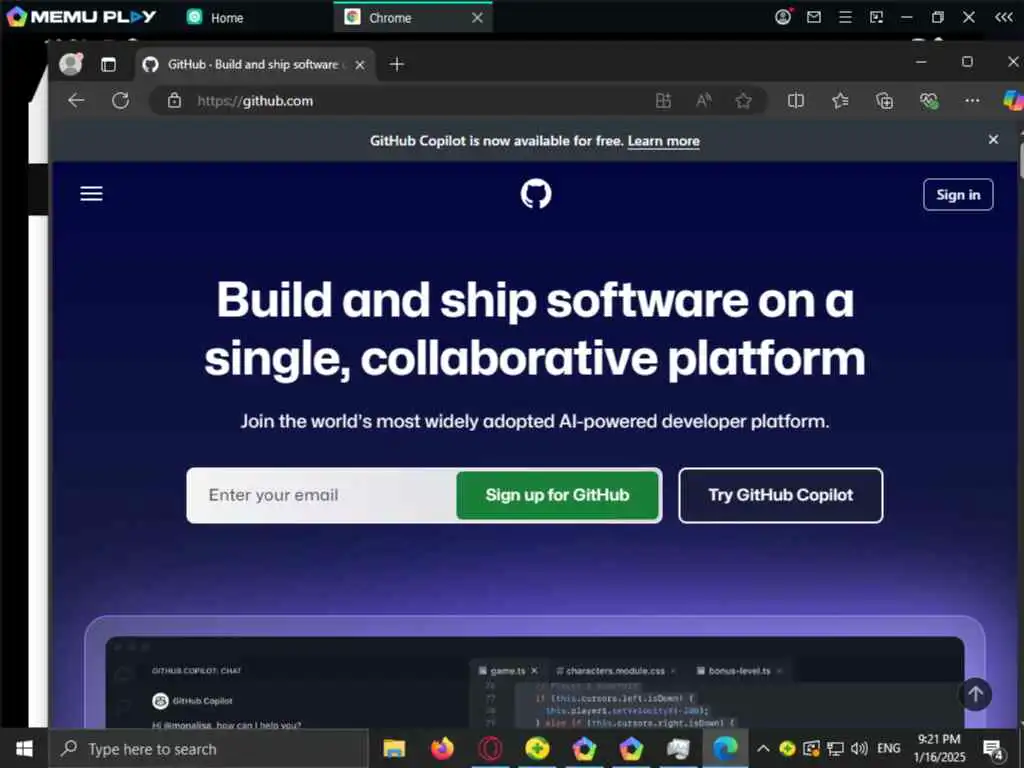Click the GitHub Octocat logo
1024x768 pixels.
[x=536, y=194]
